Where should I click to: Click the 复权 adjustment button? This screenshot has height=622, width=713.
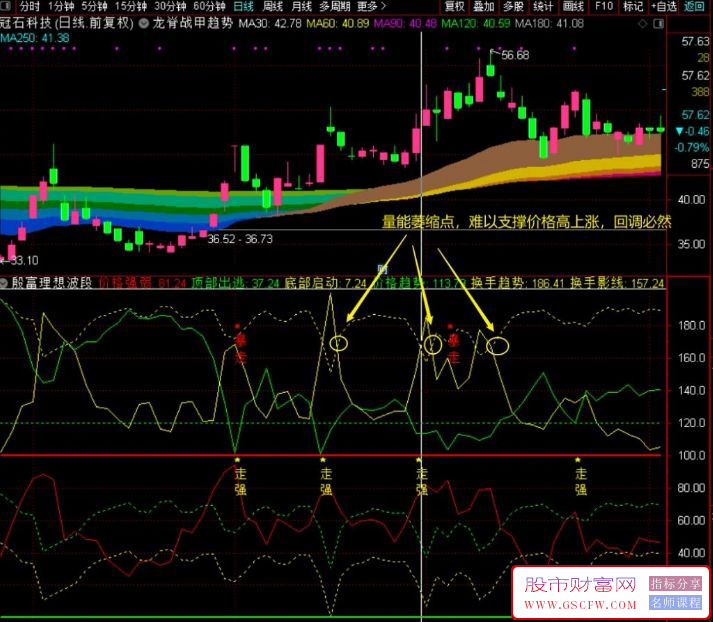(454, 6)
